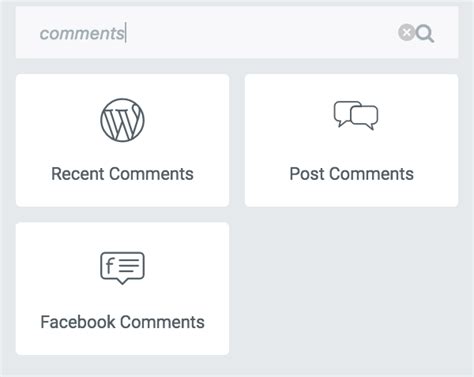
Task: Select the Recent Comments widget card
Action: tap(122, 140)
